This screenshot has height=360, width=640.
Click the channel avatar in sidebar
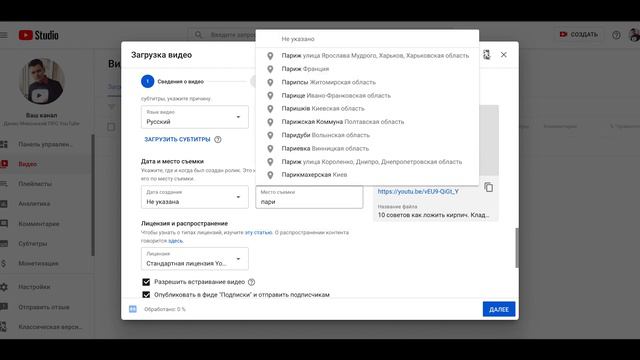[x=41, y=81]
